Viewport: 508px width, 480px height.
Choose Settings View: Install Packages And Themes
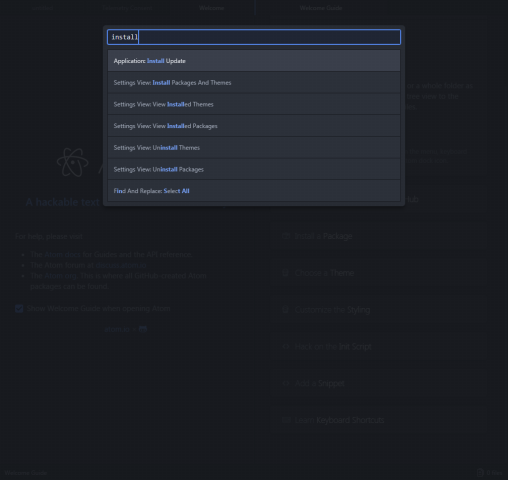pos(254,82)
